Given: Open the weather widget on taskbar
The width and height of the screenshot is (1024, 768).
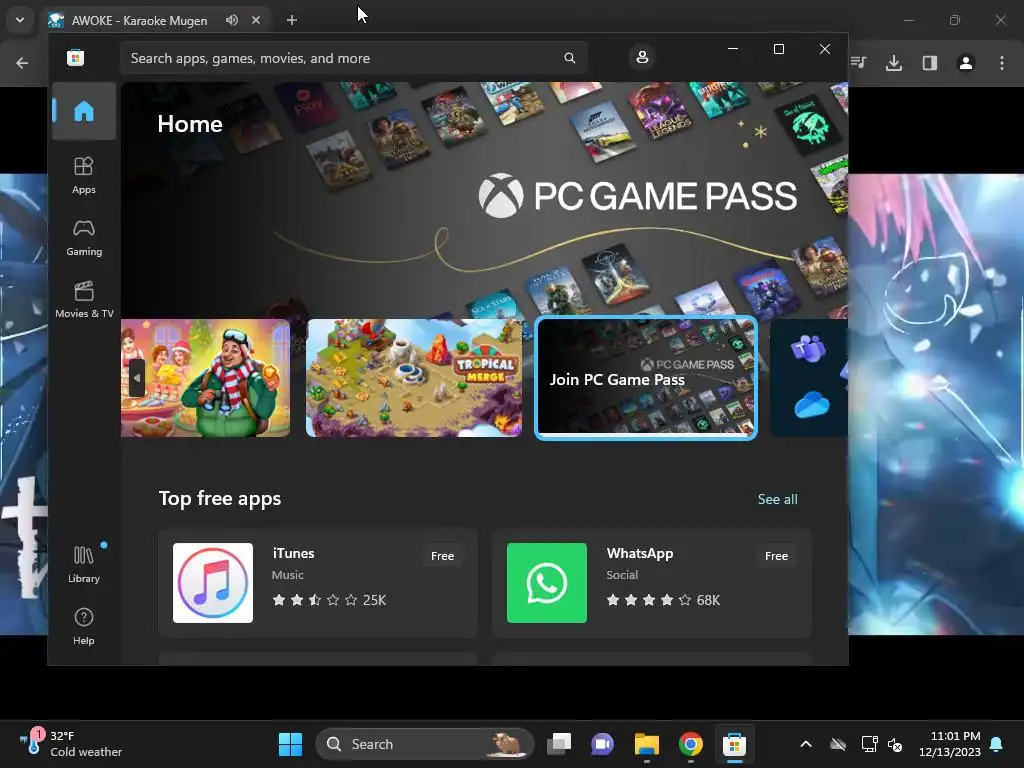Looking at the screenshot, I should [71, 744].
